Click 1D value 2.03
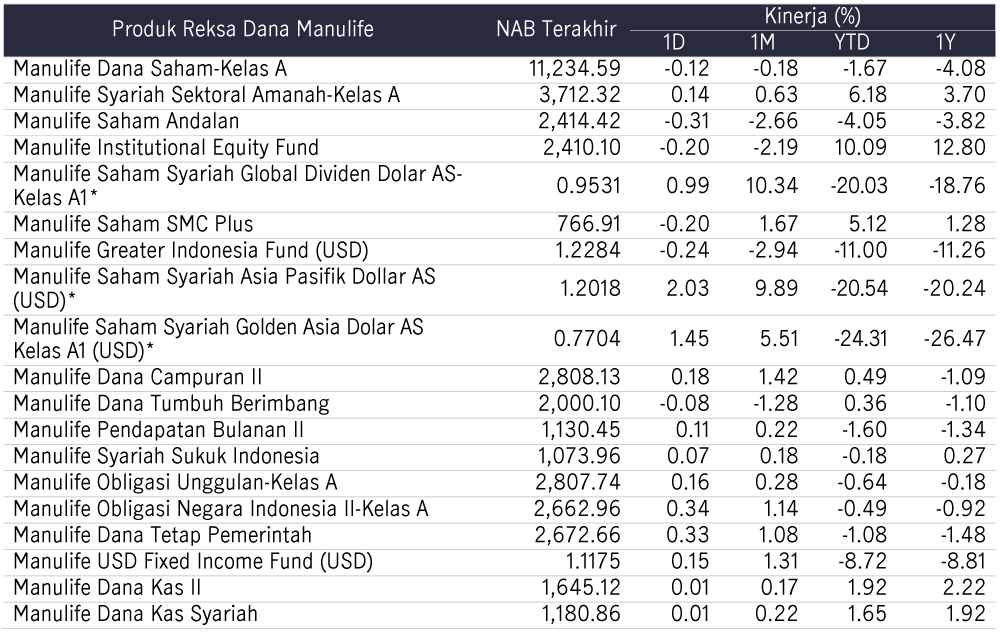Screen dimensions: 1000x634 [688, 288]
